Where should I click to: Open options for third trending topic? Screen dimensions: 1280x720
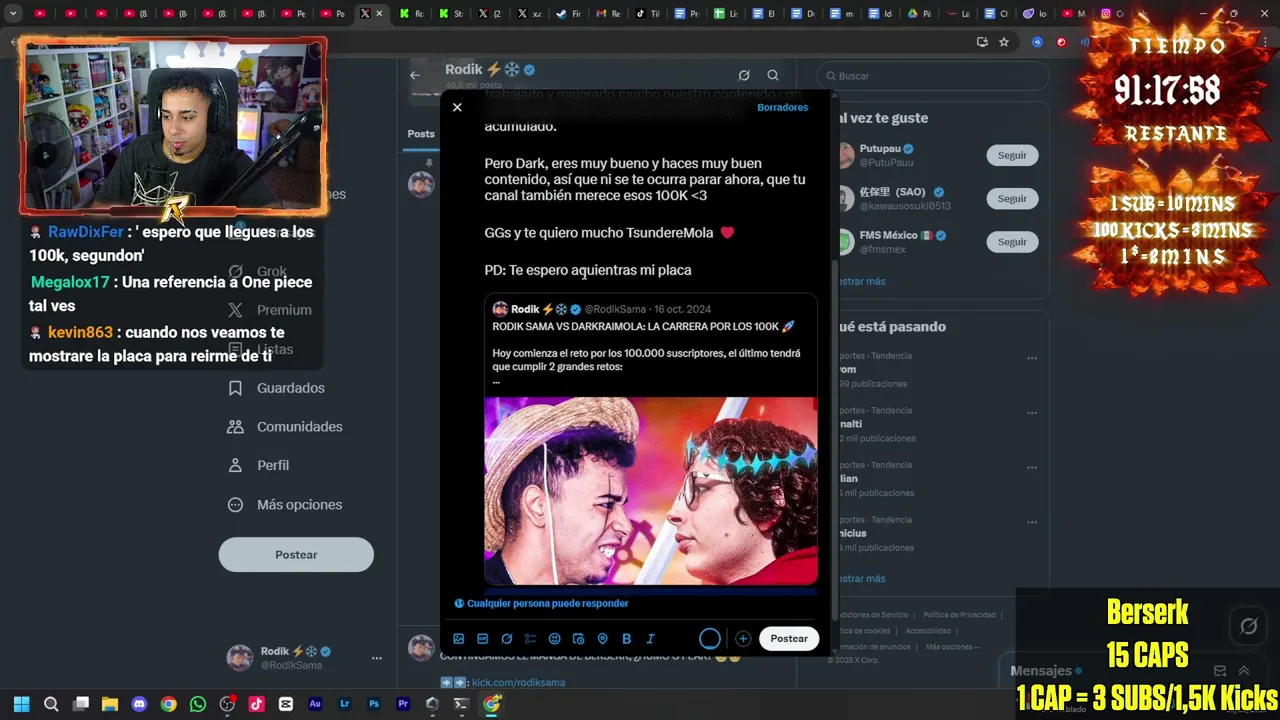pos(1032,468)
